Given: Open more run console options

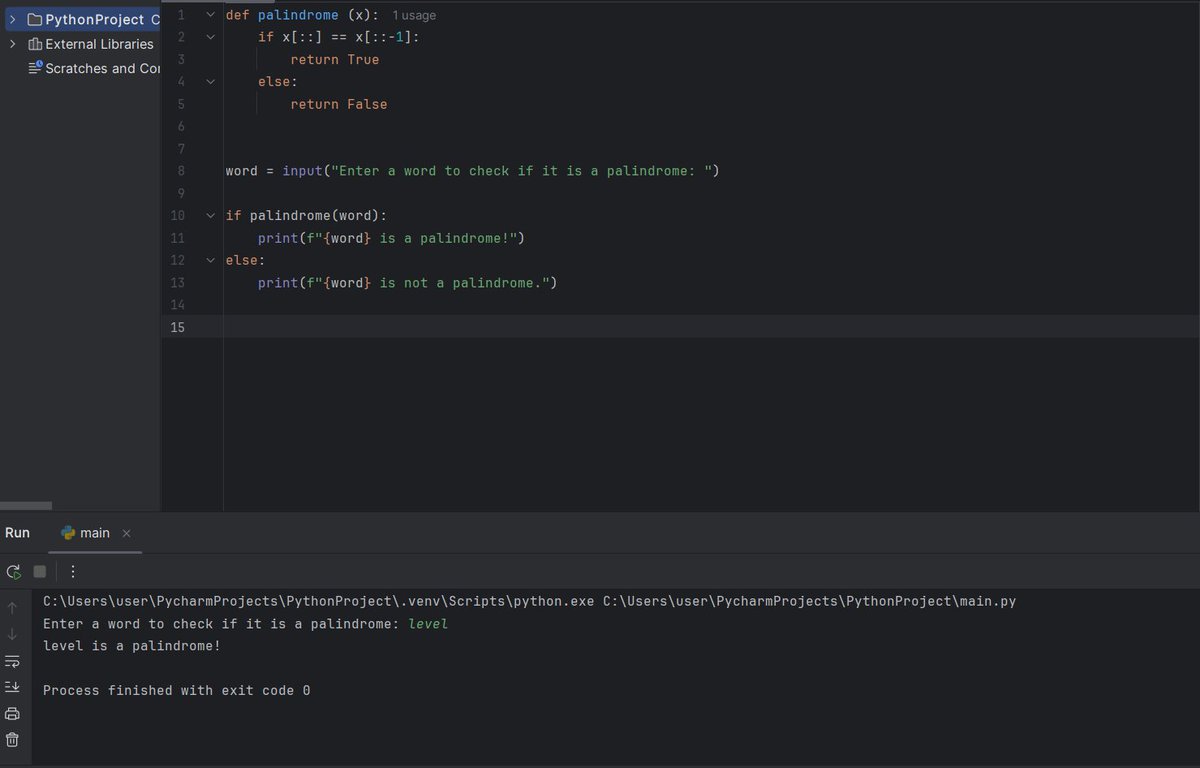Looking at the screenshot, I should click(x=71, y=571).
